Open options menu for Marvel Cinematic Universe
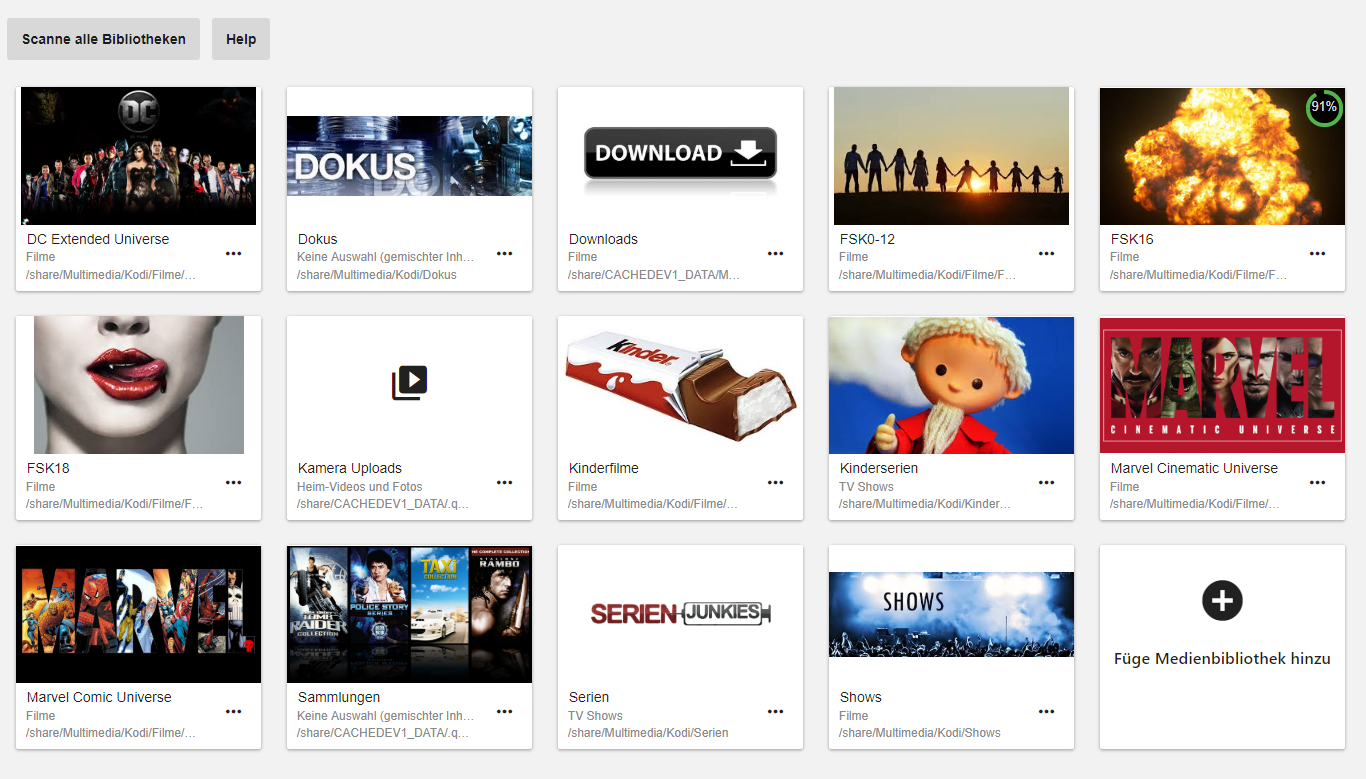1366x779 pixels. pos(1317,483)
